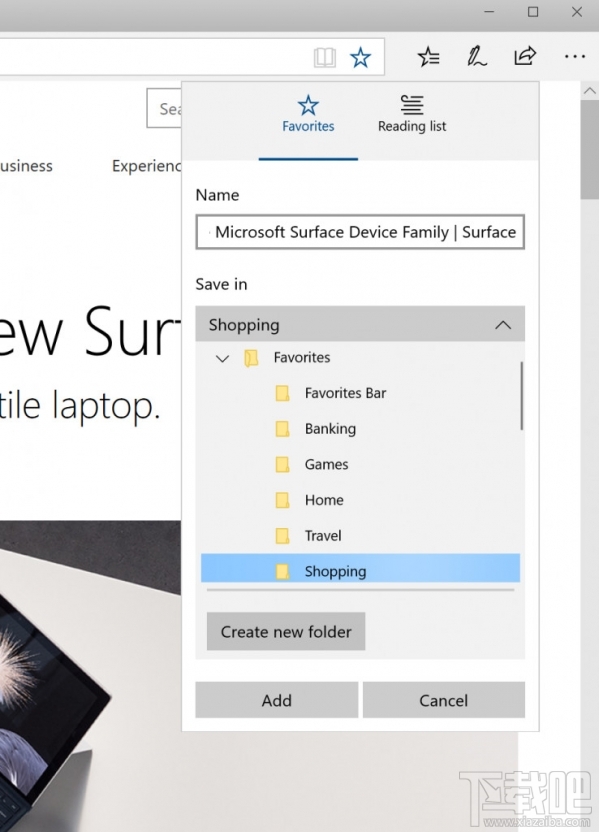The height and width of the screenshot is (832, 599).
Task: Click the page scrollbar up arrow
Action: (x=589, y=91)
